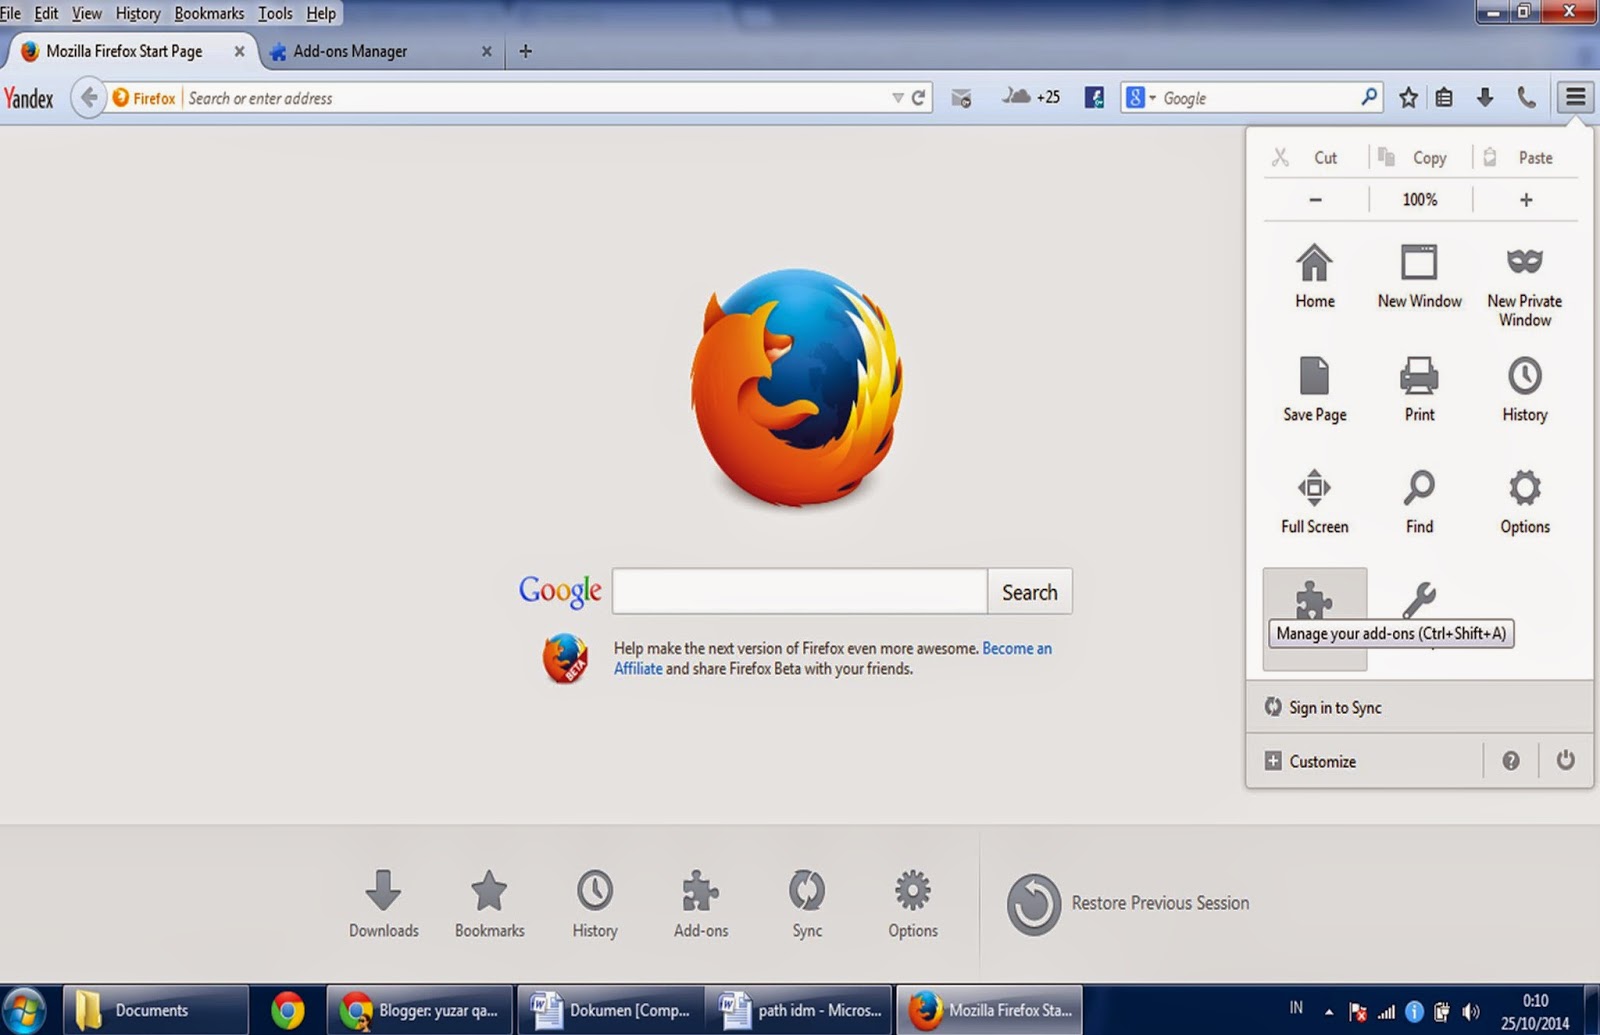Switch to the Add-ons Manager tab
Viewport: 1600px width, 1035px height.
pos(371,51)
